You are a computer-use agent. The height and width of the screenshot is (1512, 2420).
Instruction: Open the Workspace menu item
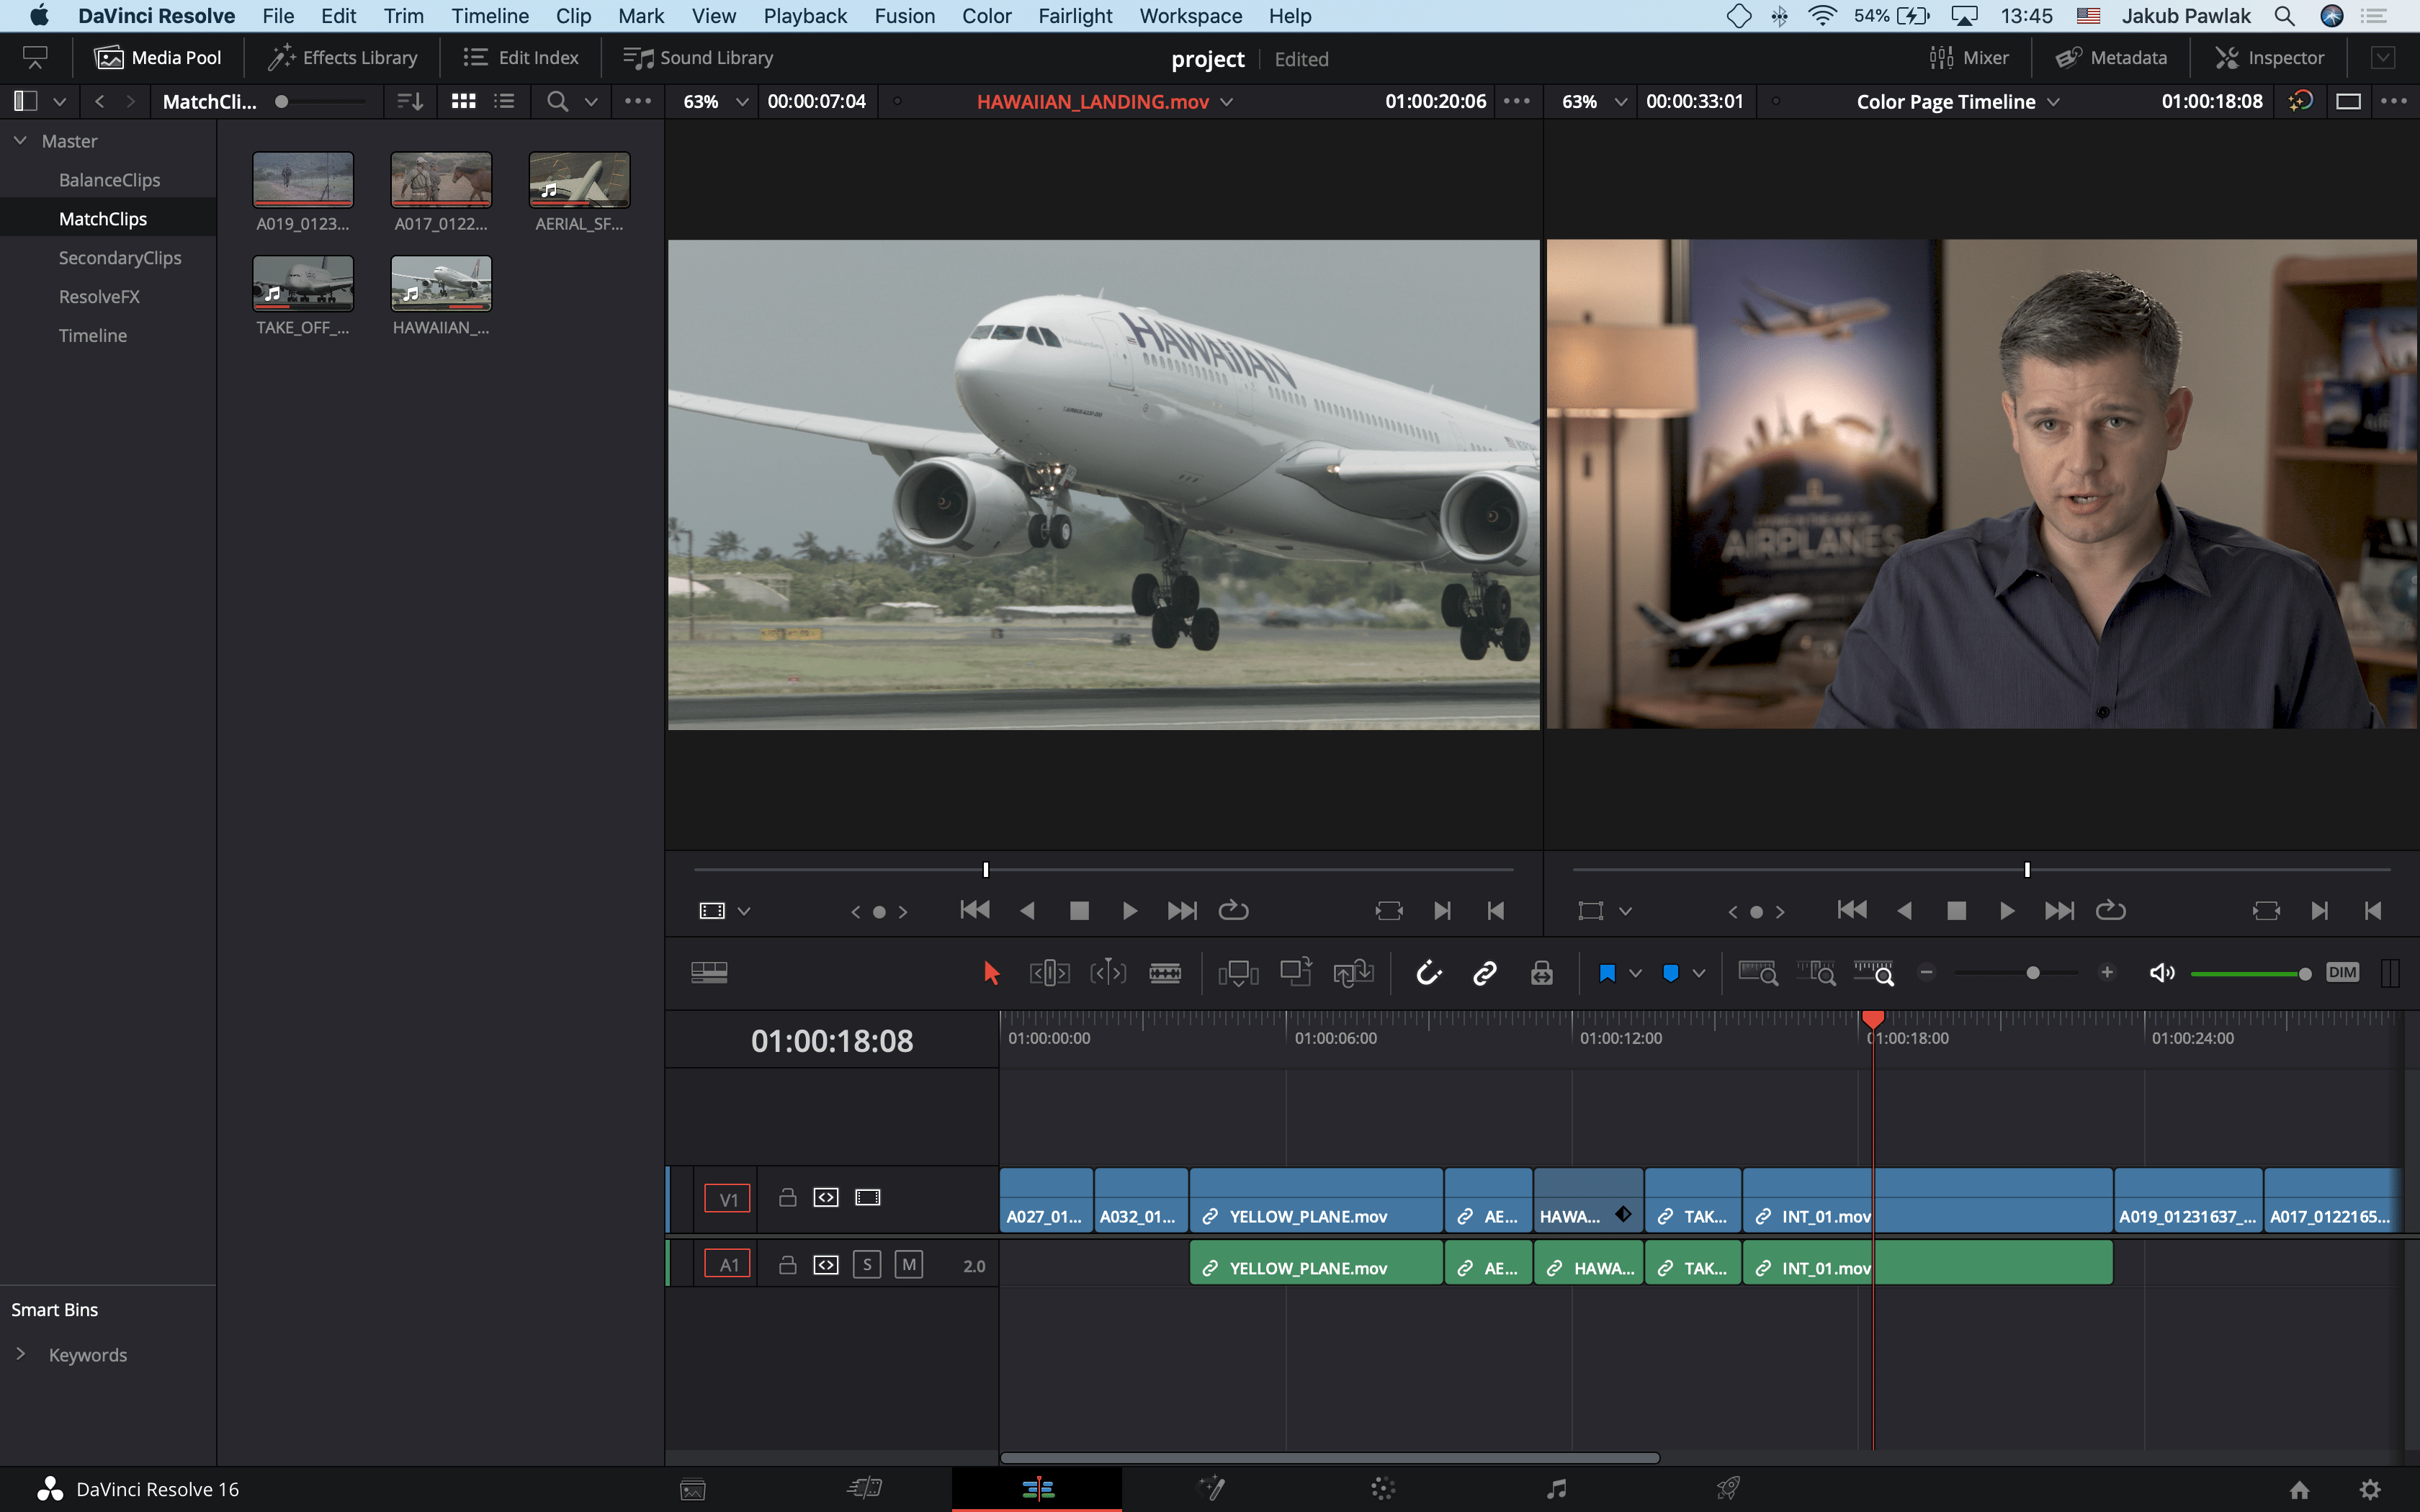pos(1188,16)
